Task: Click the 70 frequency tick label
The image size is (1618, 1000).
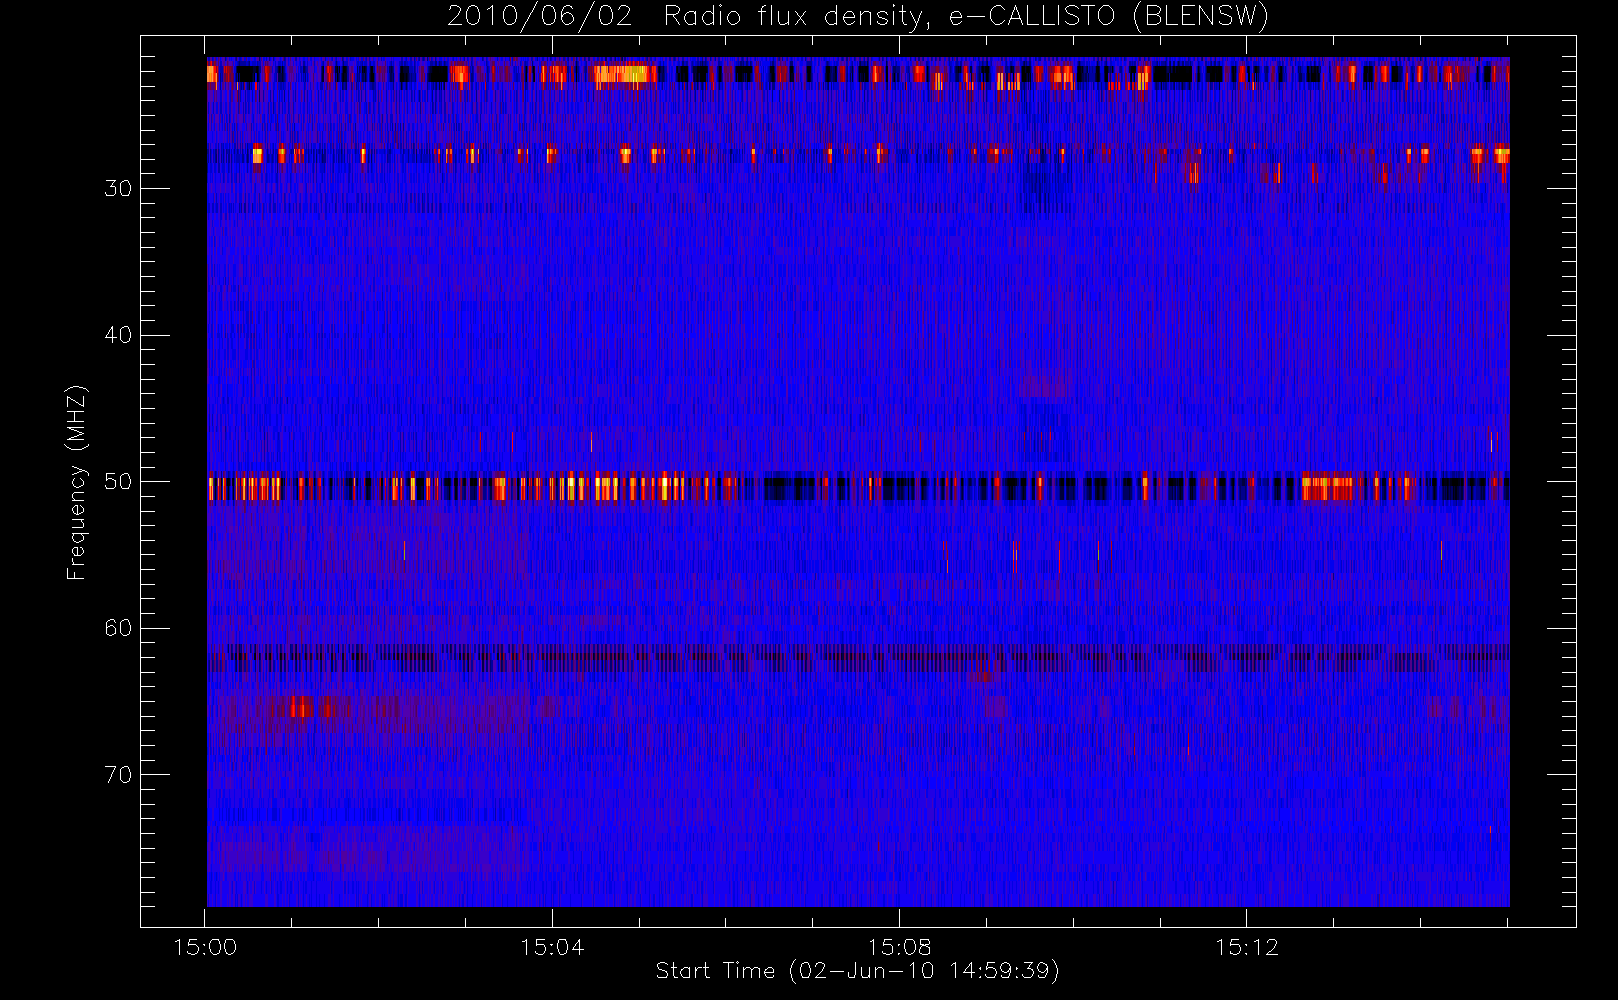Action: click(x=118, y=775)
